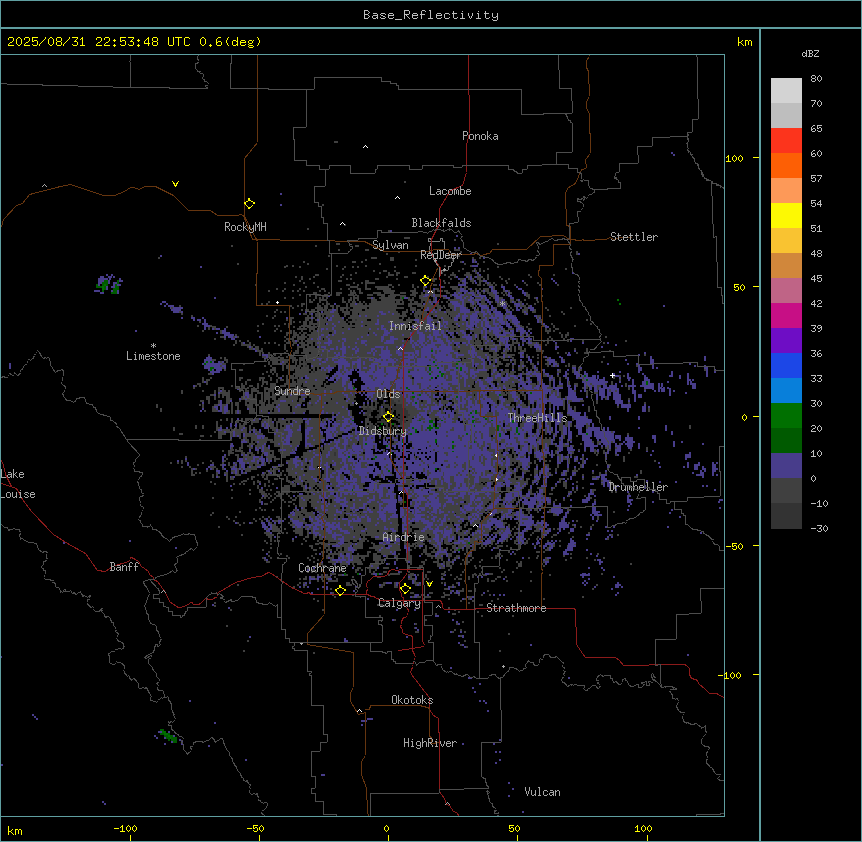Screen dimensions: 862x842
Task: Click the Strathmore town label
Action: [x=516, y=608]
